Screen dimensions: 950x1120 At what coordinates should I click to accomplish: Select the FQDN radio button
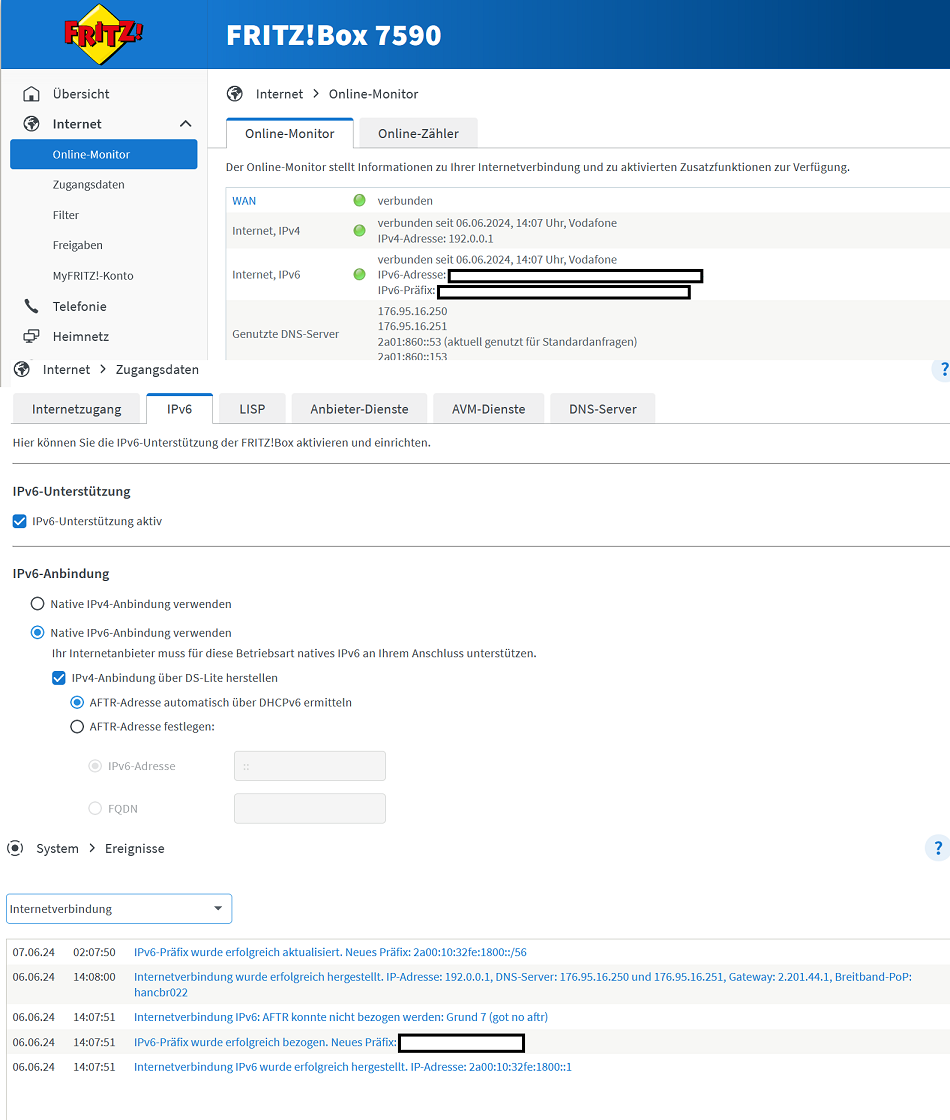95,808
